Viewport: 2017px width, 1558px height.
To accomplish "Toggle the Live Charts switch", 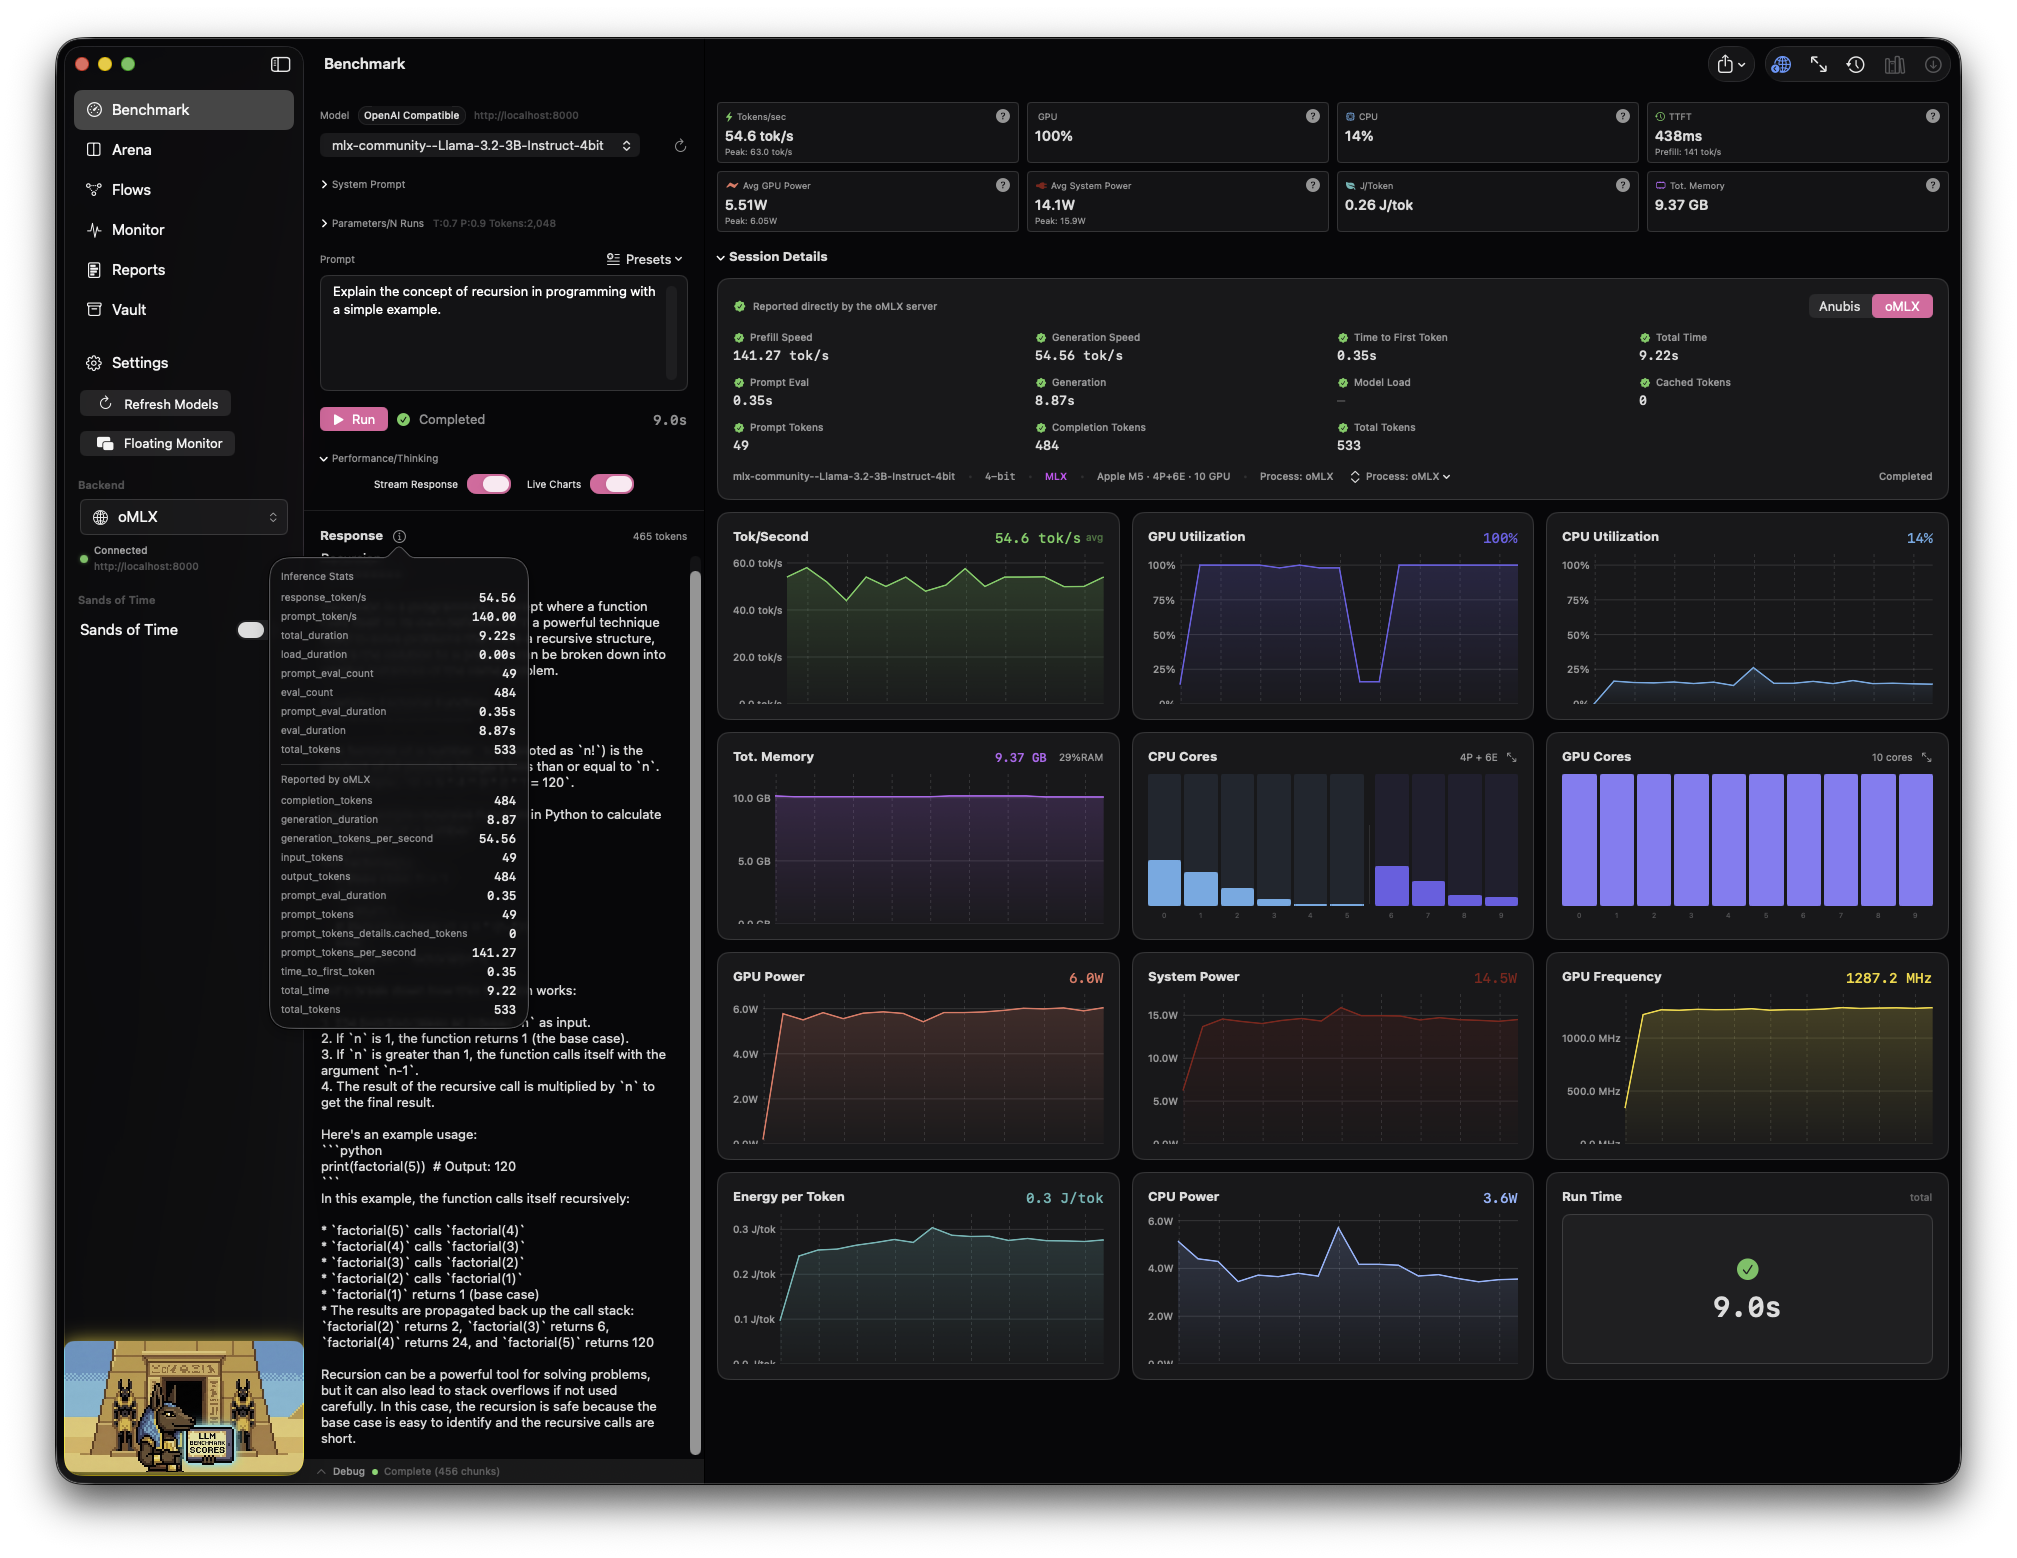I will (x=612, y=485).
